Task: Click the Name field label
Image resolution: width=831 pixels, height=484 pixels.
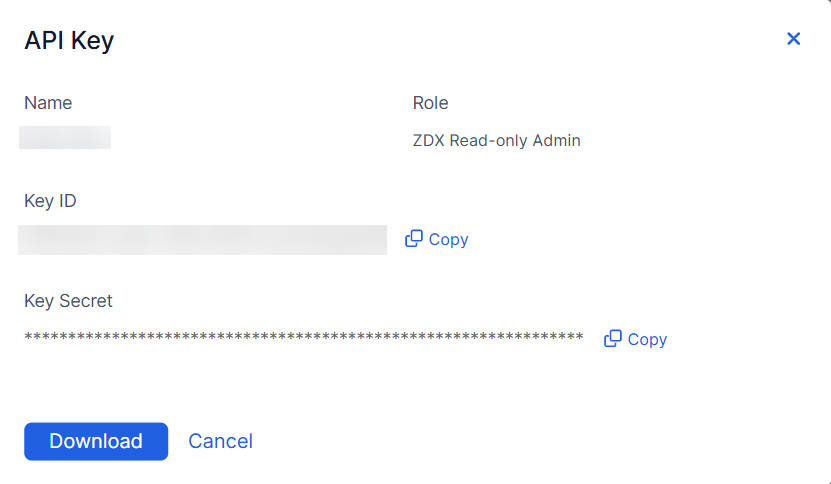Action: (x=48, y=103)
